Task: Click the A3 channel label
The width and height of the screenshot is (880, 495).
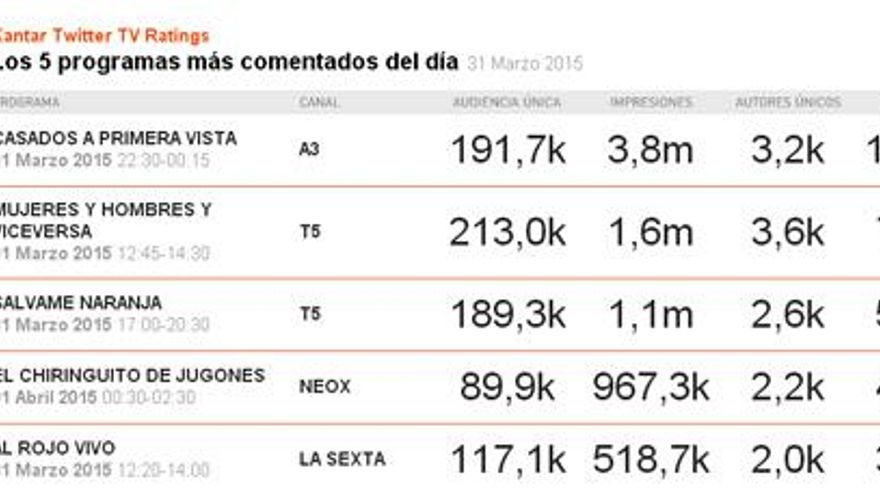Action: coord(309,149)
